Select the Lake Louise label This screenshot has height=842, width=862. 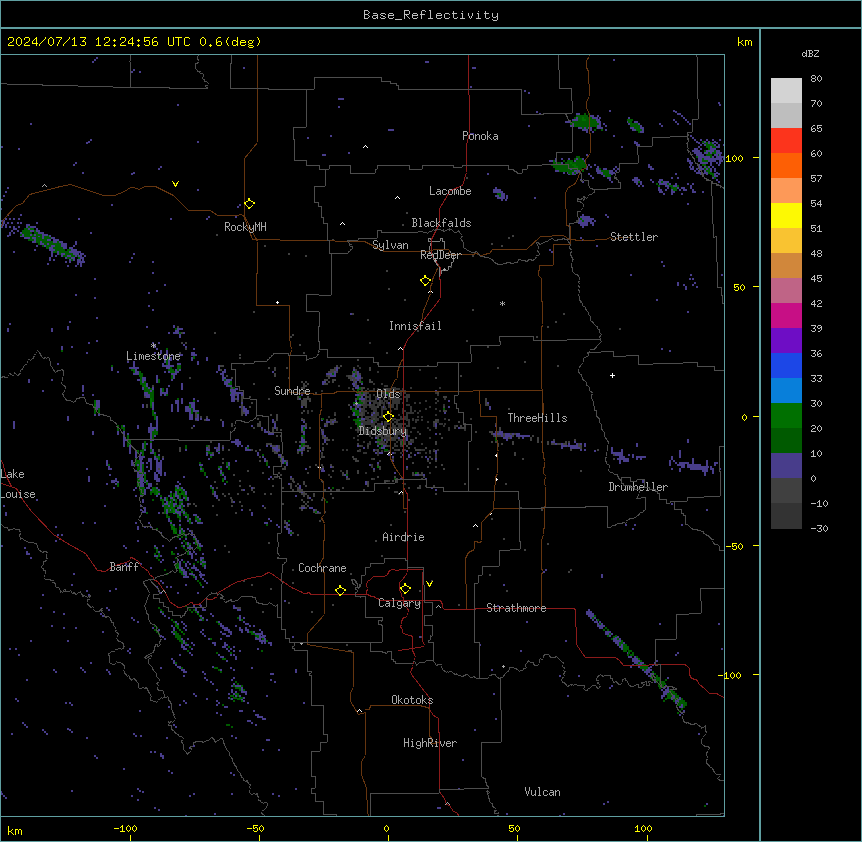18,484
